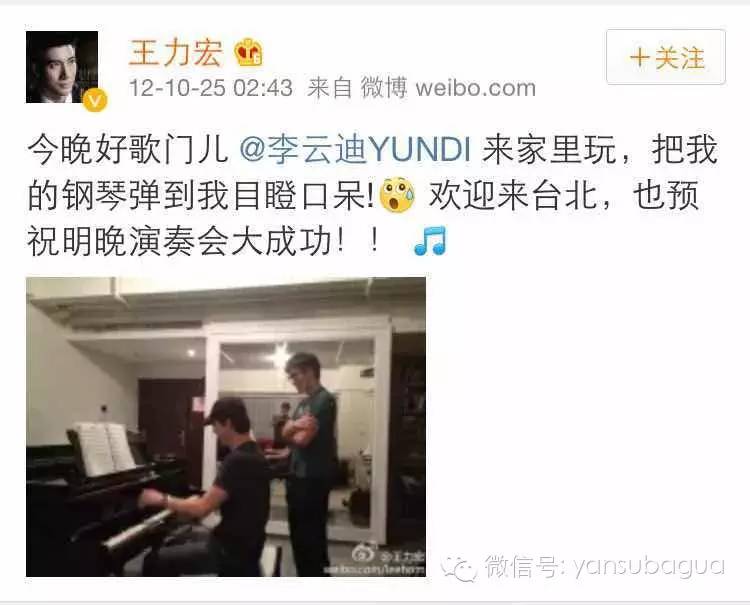This screenshot has width=750, height=605.
Task: Click the weibo.com source link
Action: coord(475,88)
